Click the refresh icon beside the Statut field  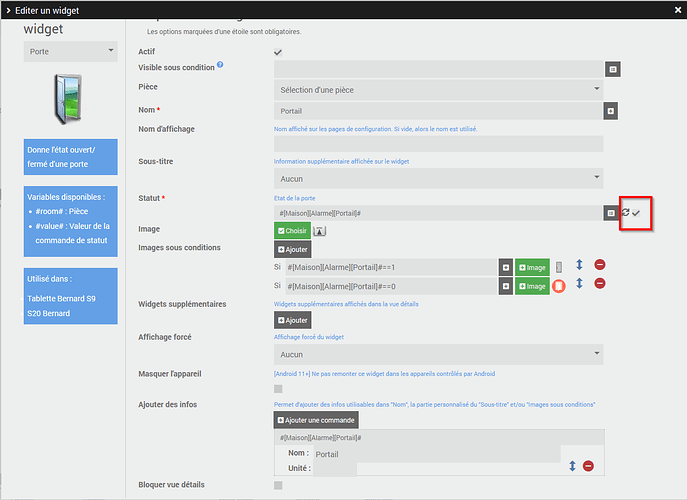[x=625, y=213]
